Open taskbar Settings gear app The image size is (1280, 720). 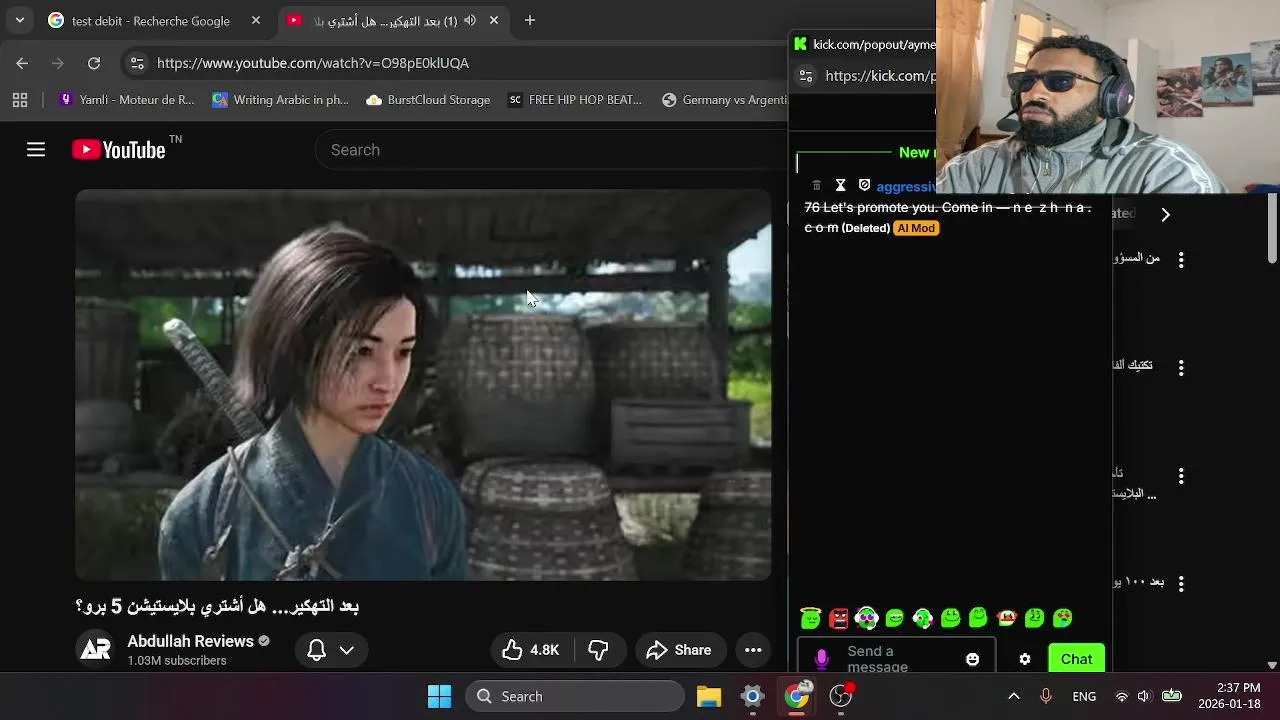[x=753, y=696]
